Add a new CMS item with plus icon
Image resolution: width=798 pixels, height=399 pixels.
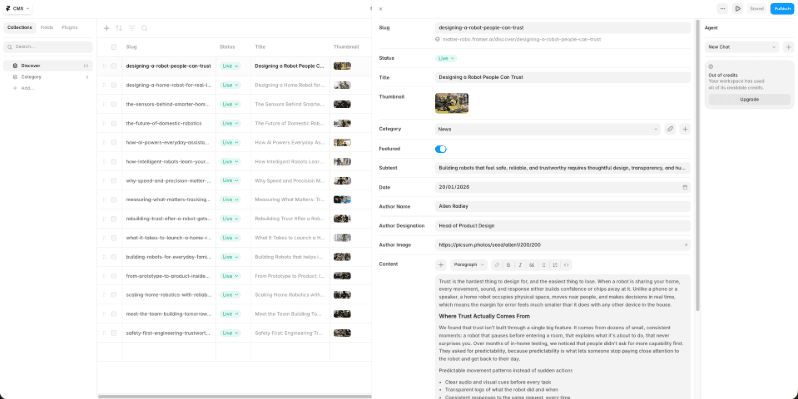[x=106, y=28]
